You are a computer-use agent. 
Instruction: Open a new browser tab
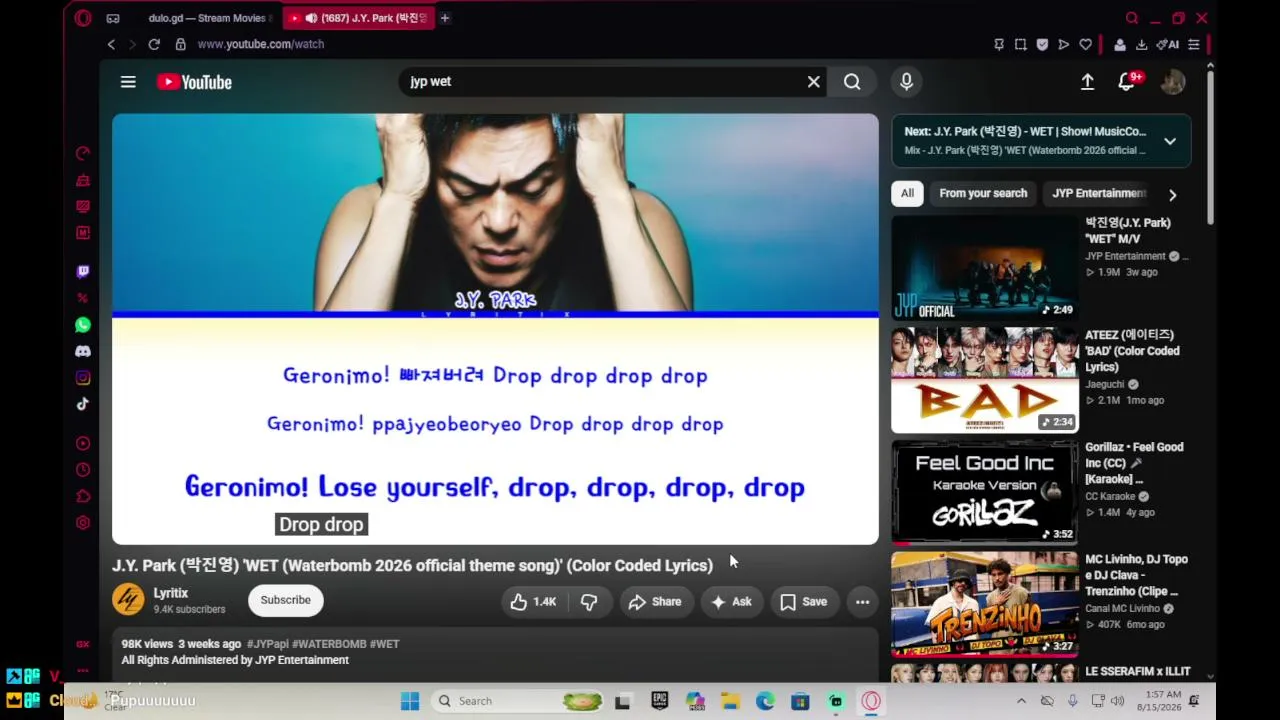pos(445,18)
